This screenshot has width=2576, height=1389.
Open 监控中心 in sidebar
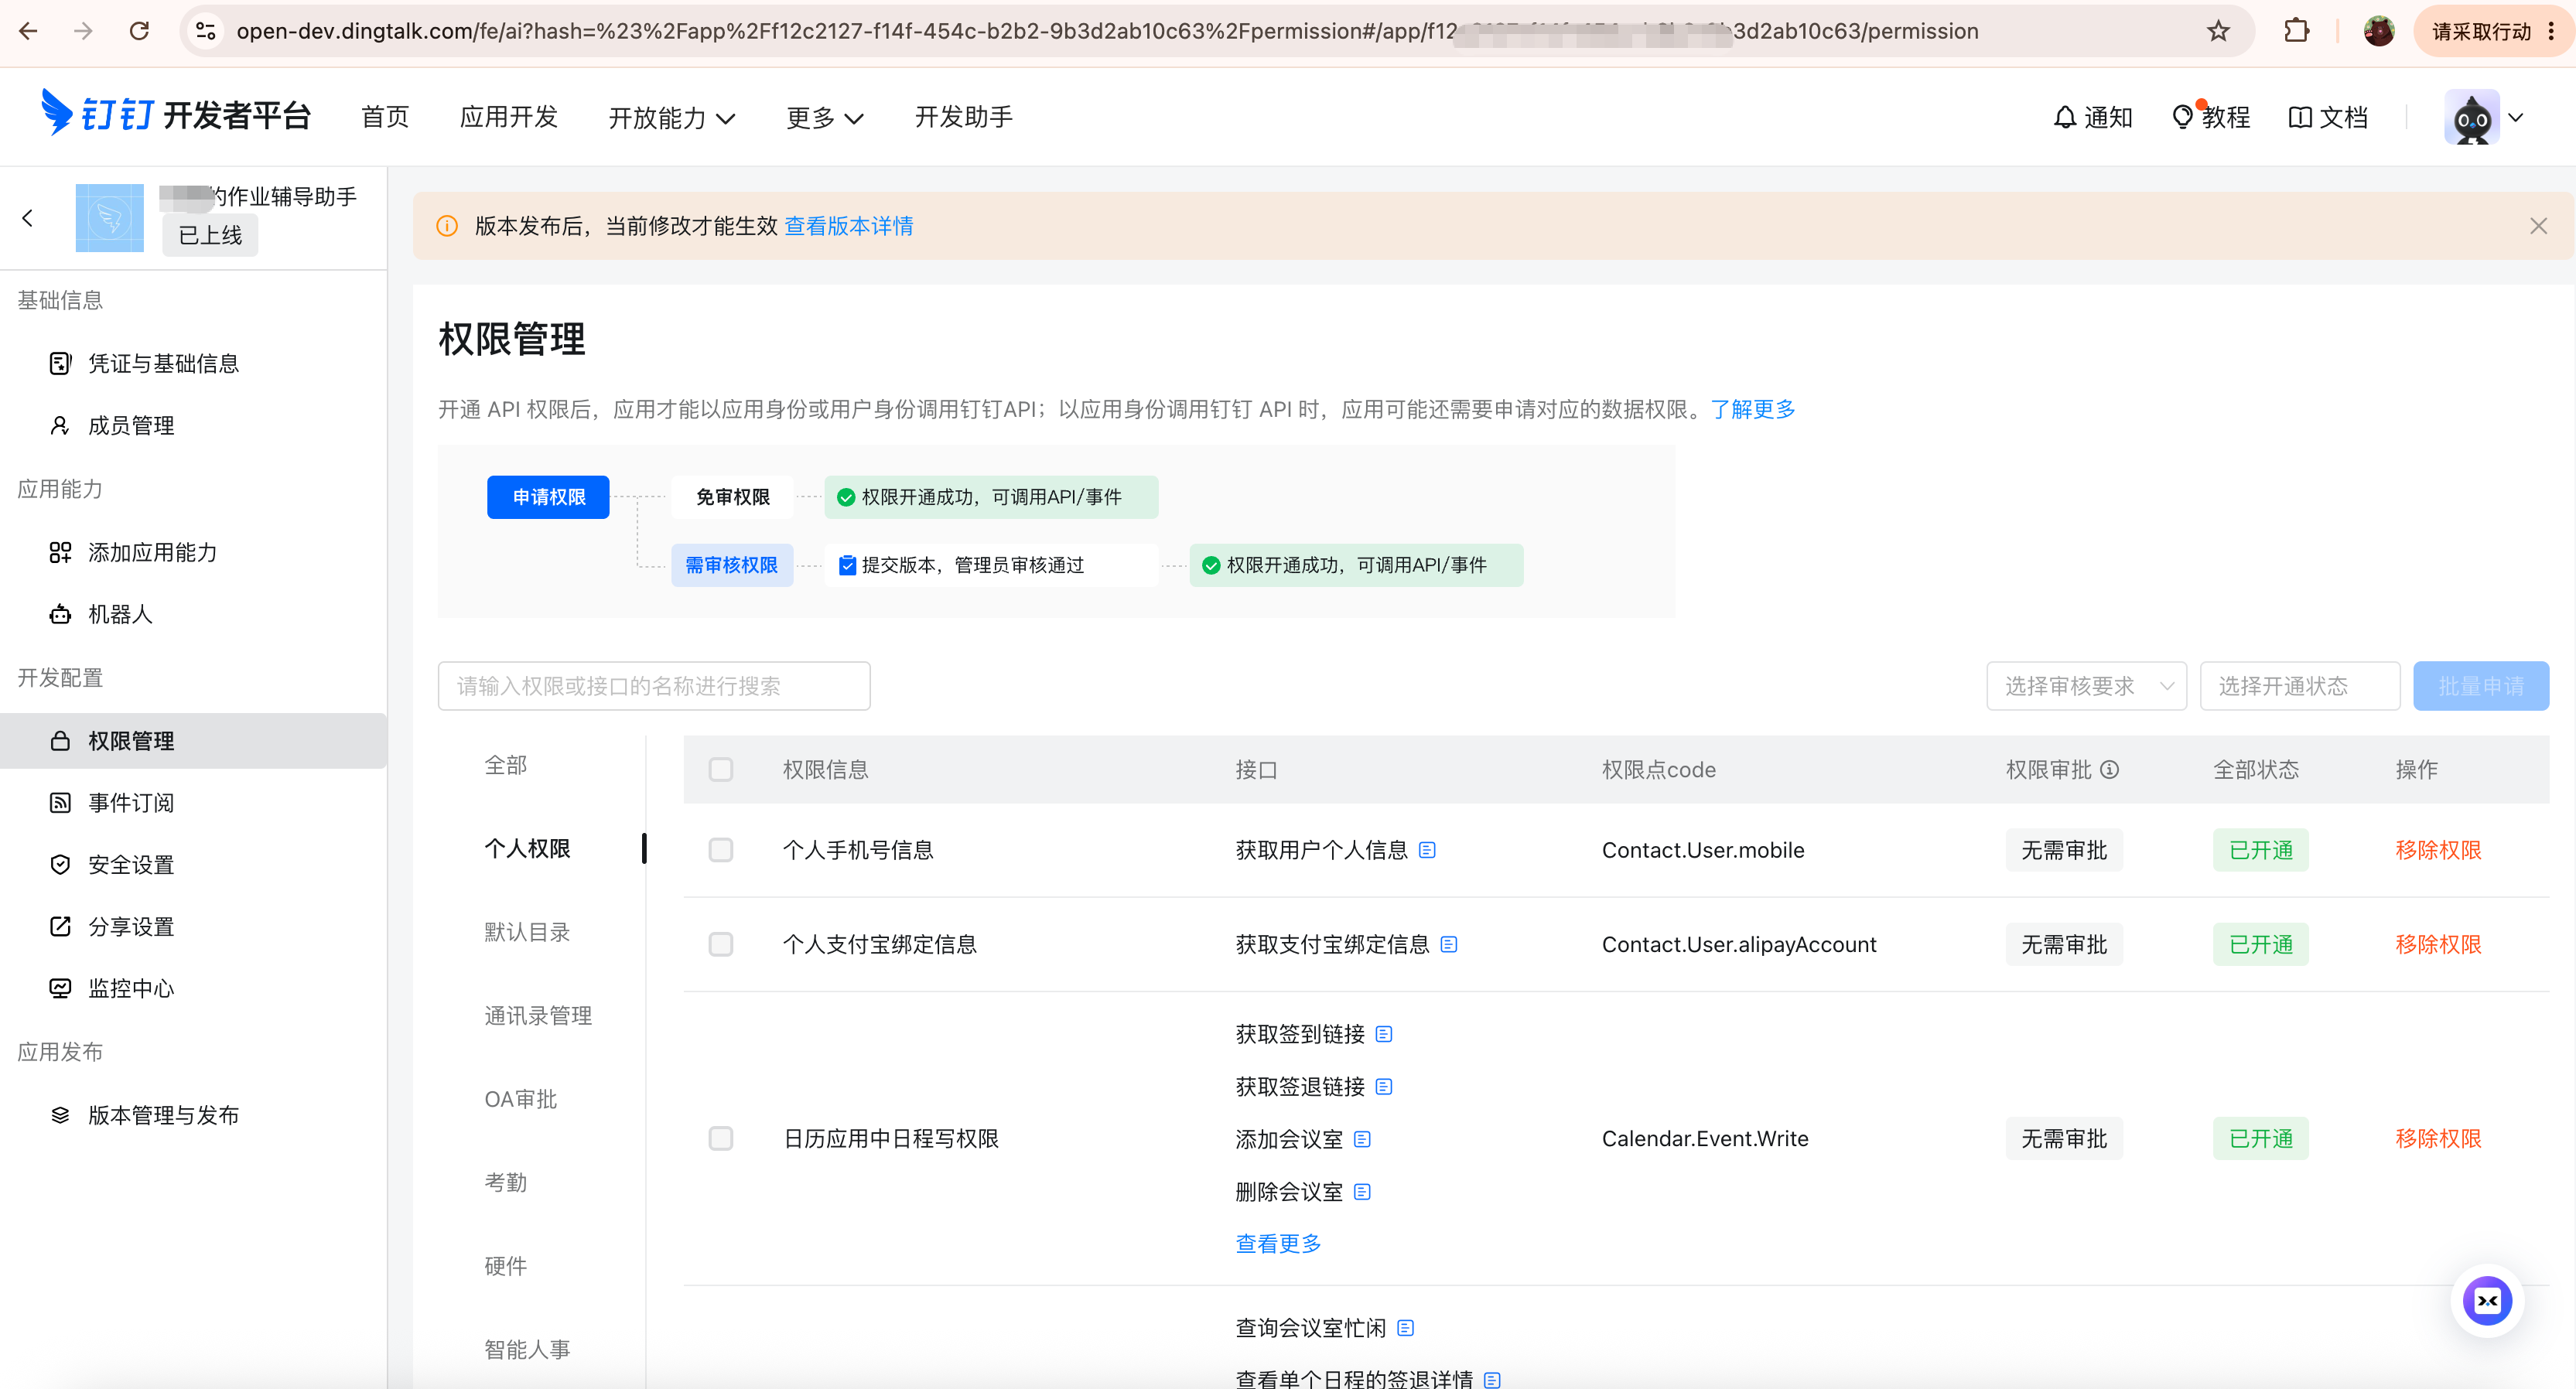[193, 988]
